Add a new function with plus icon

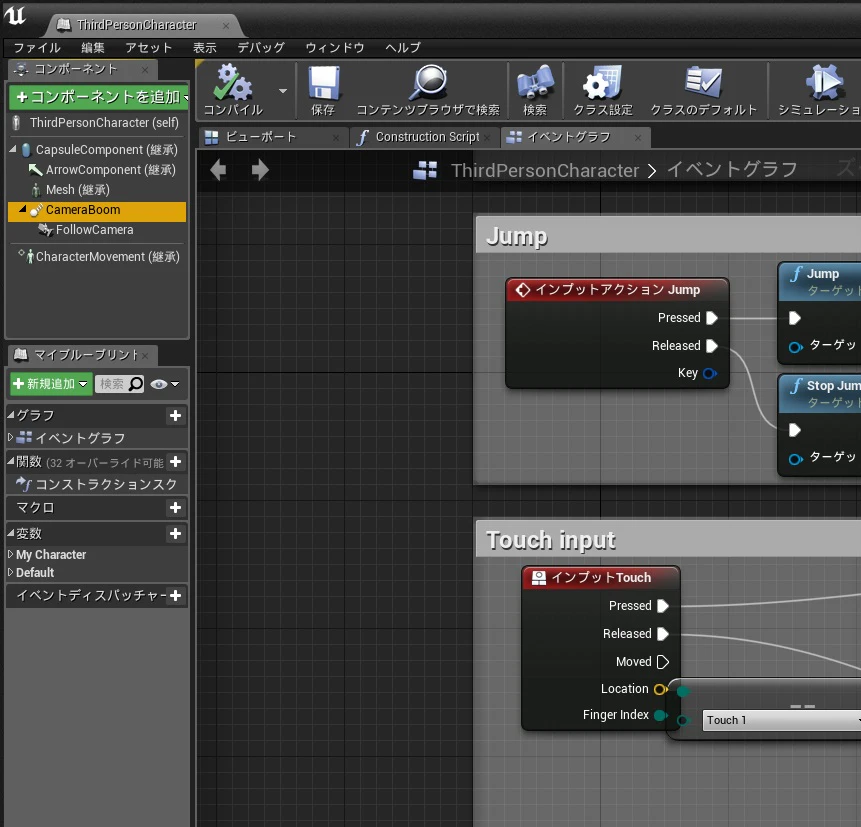[175, 462]
